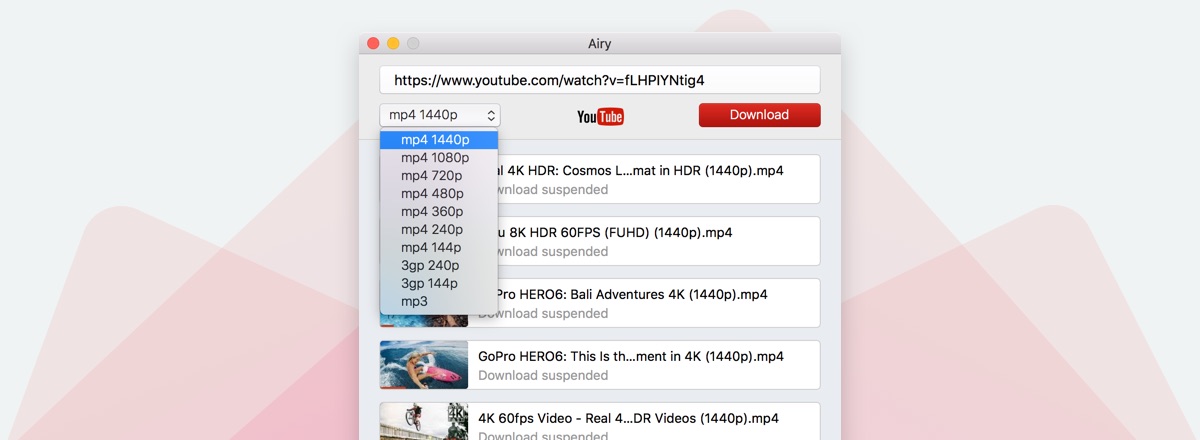Minimize the Airy window with yellow button

(x=393, y=44)
